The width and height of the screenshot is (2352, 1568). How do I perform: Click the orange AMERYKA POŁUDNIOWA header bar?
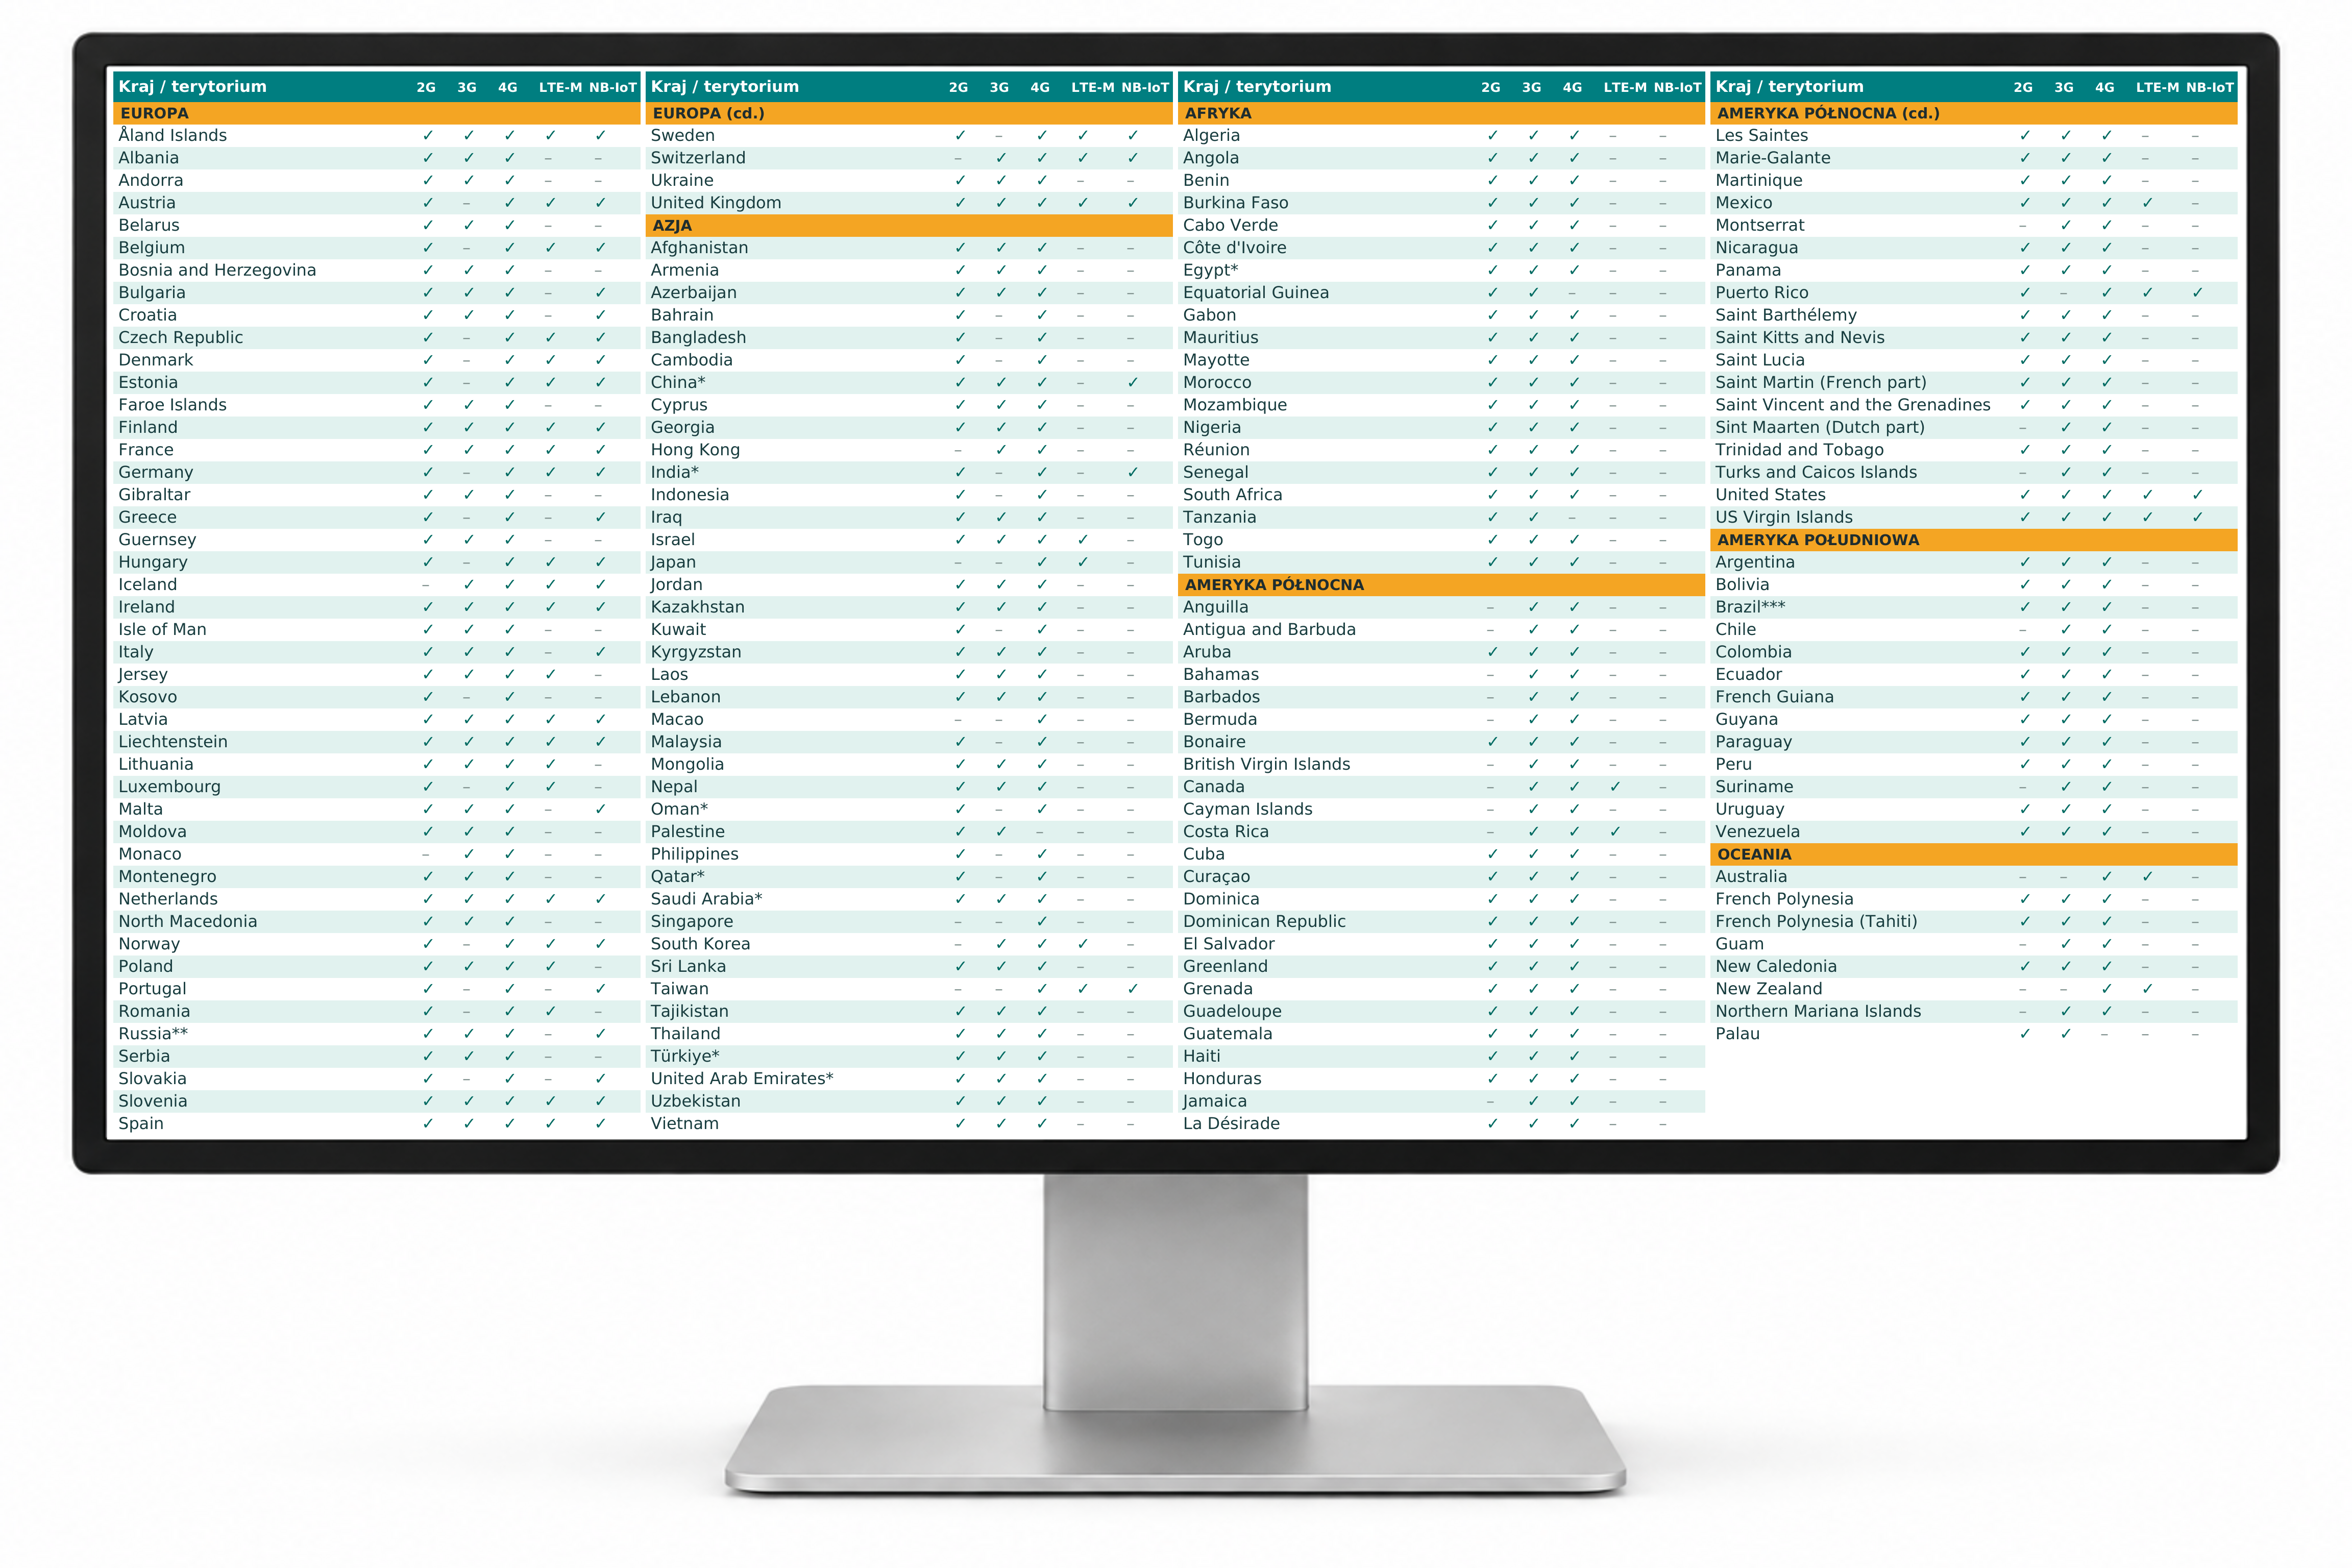pyautogui.click(x=1973, y=540)
